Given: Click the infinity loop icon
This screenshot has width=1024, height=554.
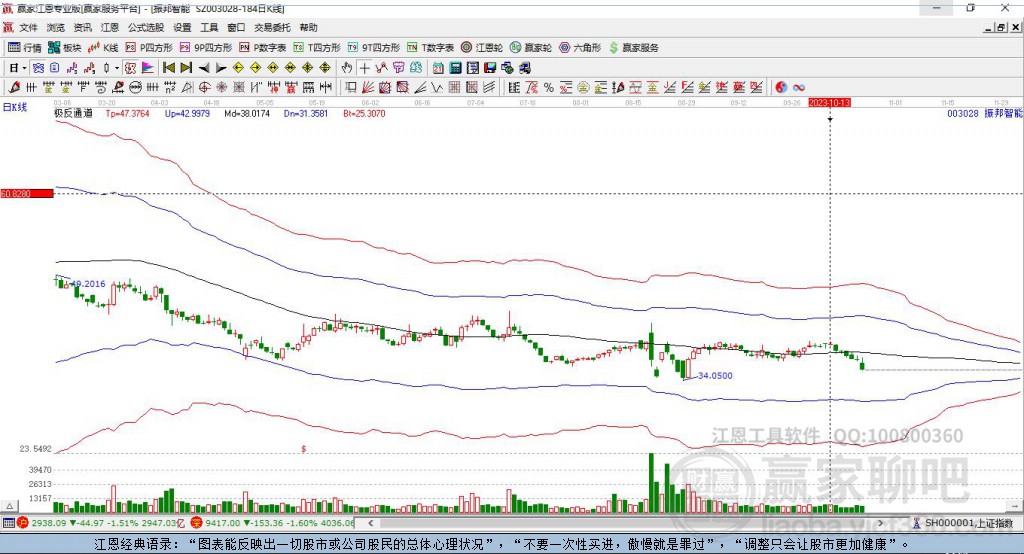Looking at the screenshot, I should click(799, 88).
